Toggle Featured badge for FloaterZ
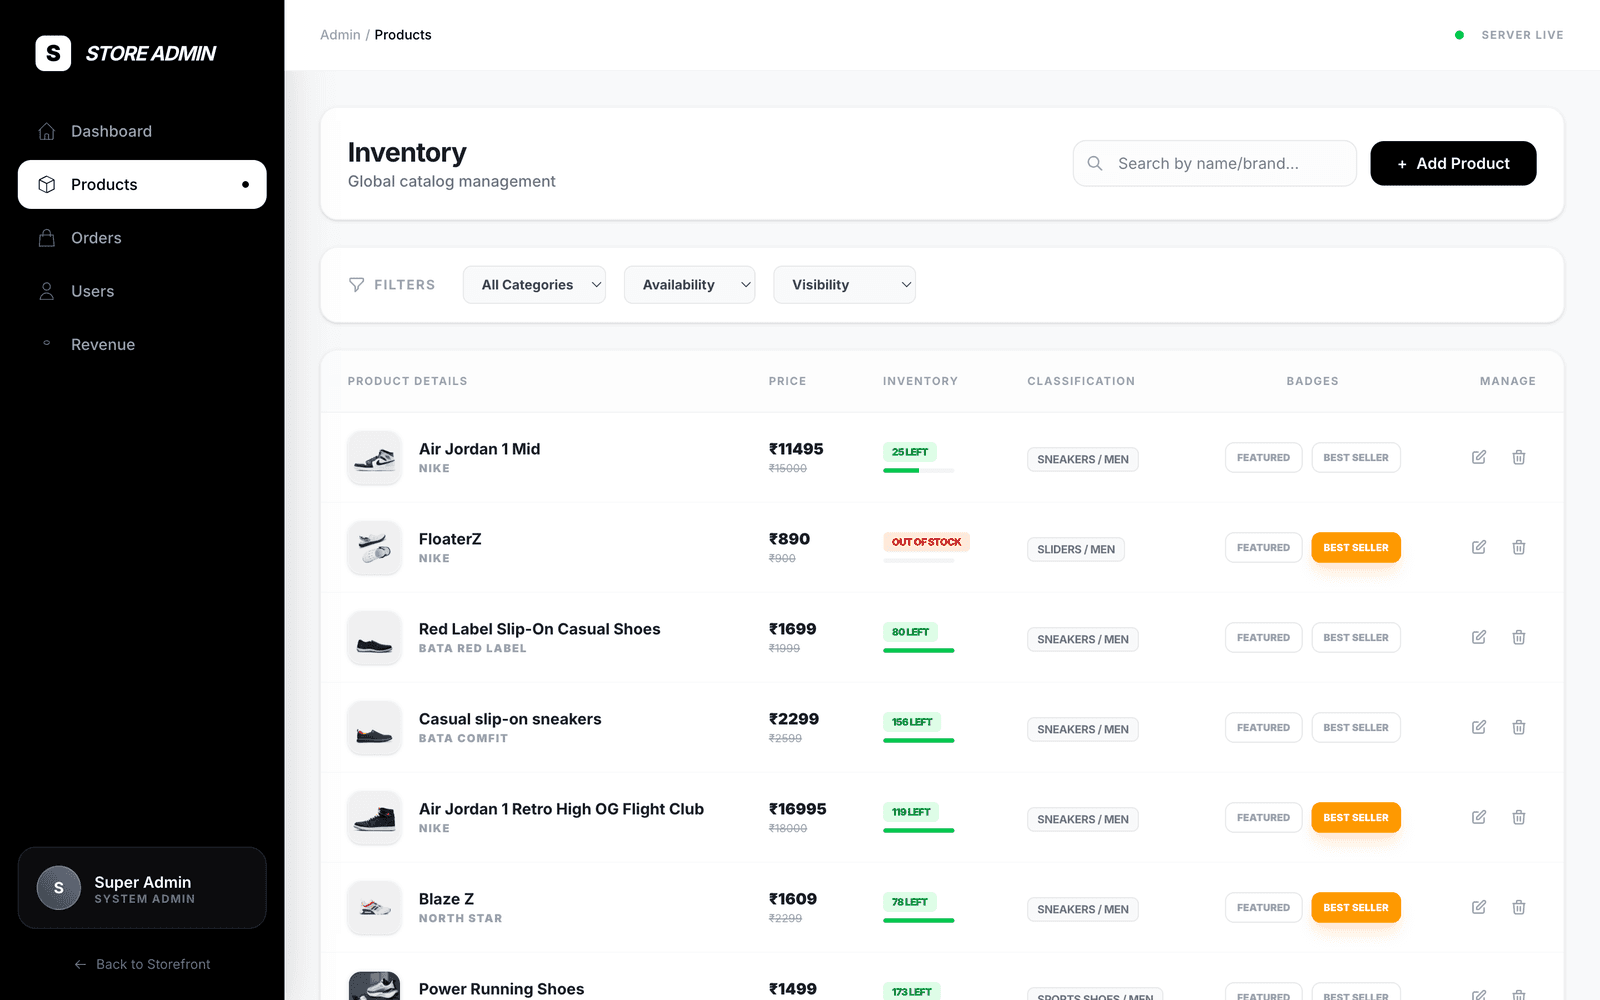Screen dimensions: 1600x1000 1263,548
